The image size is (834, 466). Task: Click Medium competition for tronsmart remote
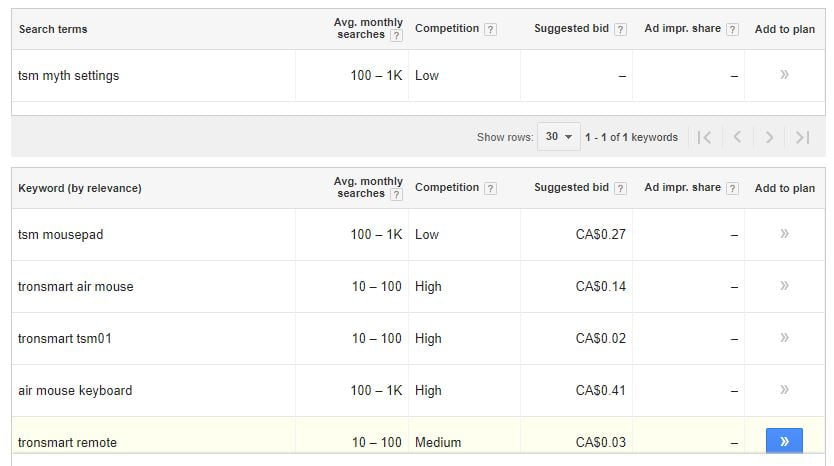[x=438, y=443]
